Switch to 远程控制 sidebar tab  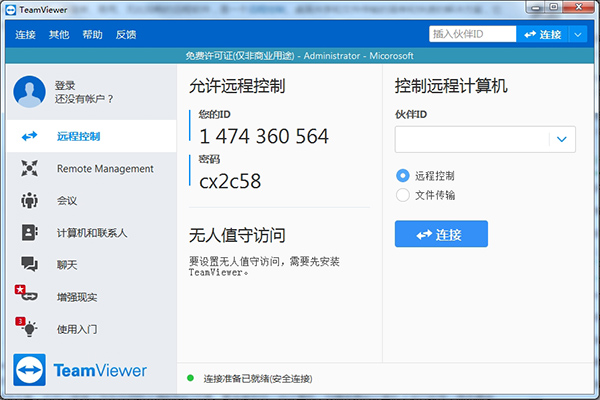tap(91, 136)
